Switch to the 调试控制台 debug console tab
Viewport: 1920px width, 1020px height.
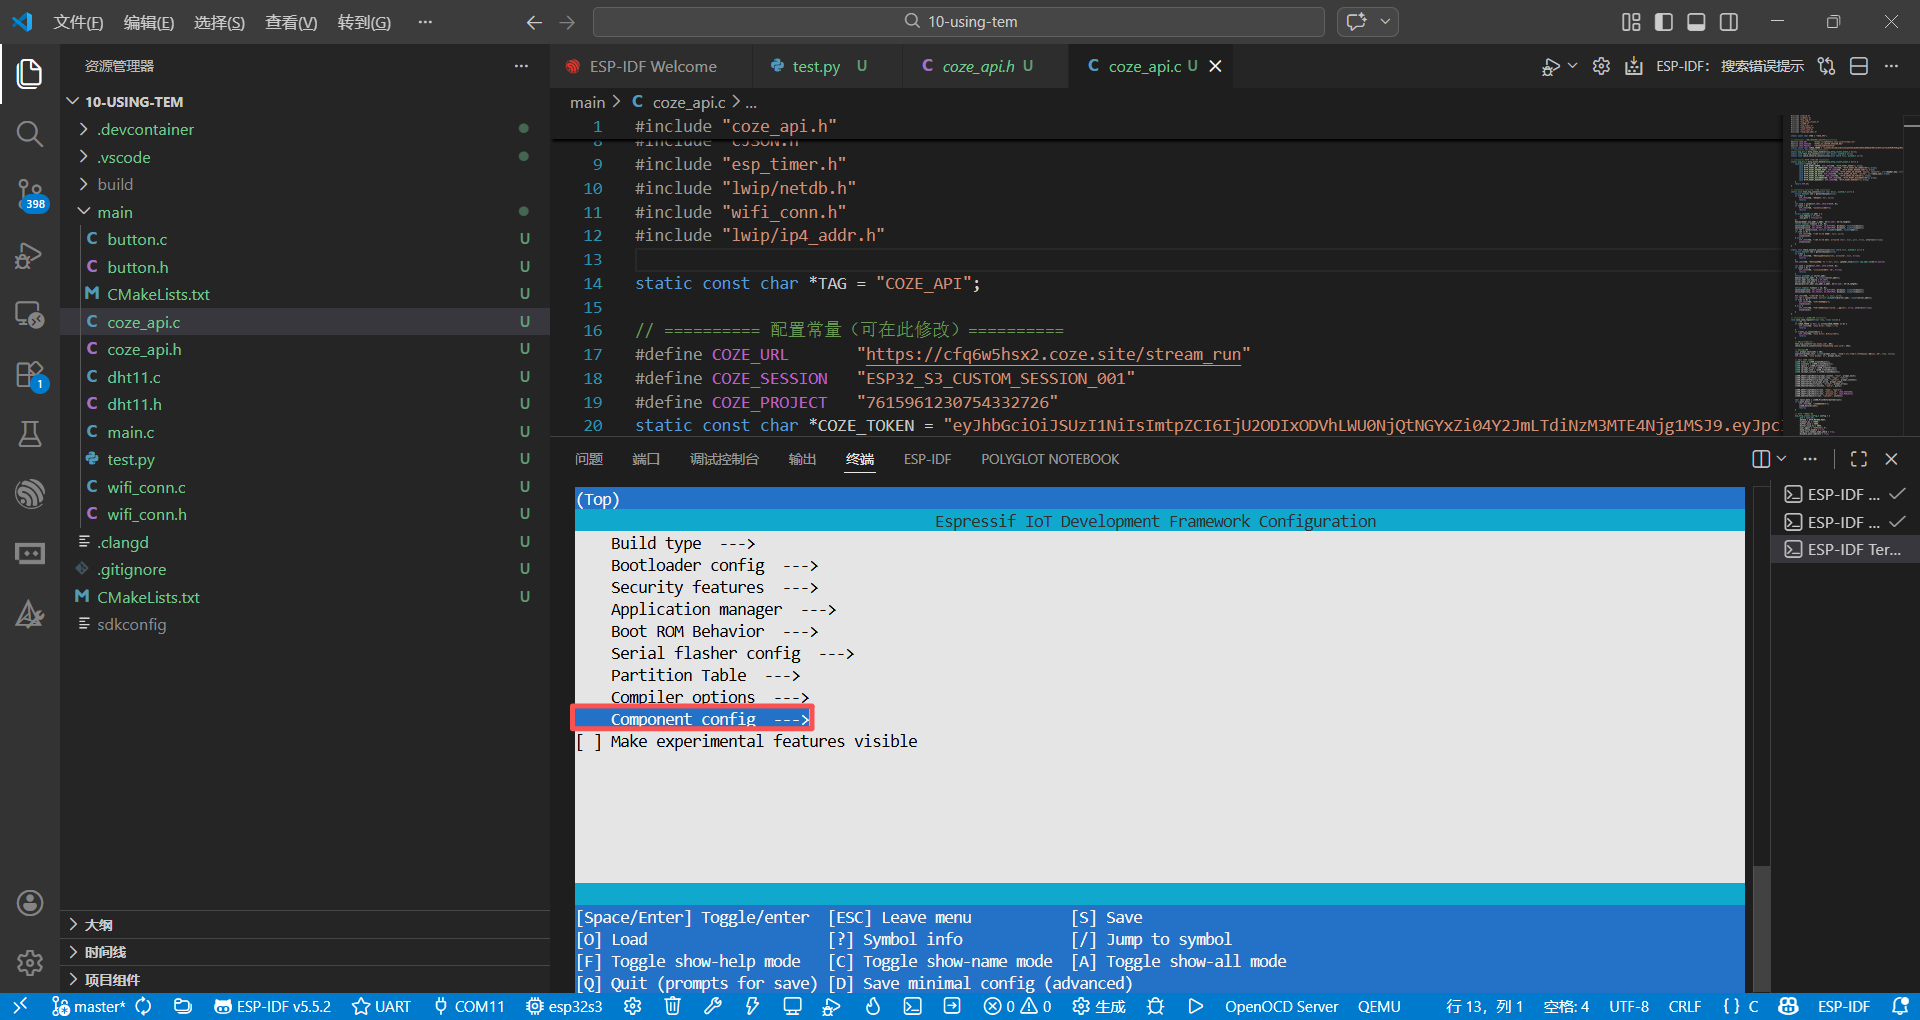[724, 459]
